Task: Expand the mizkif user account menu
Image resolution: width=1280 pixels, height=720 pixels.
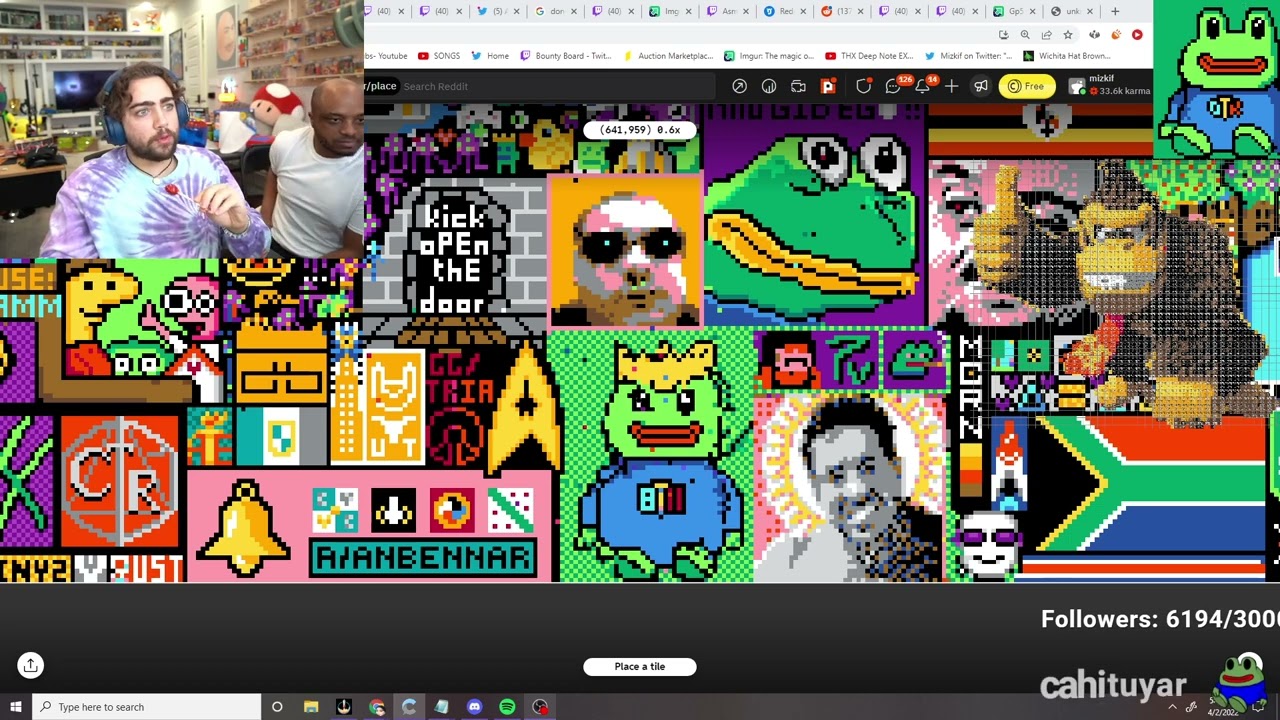Action: [1110, 86]
